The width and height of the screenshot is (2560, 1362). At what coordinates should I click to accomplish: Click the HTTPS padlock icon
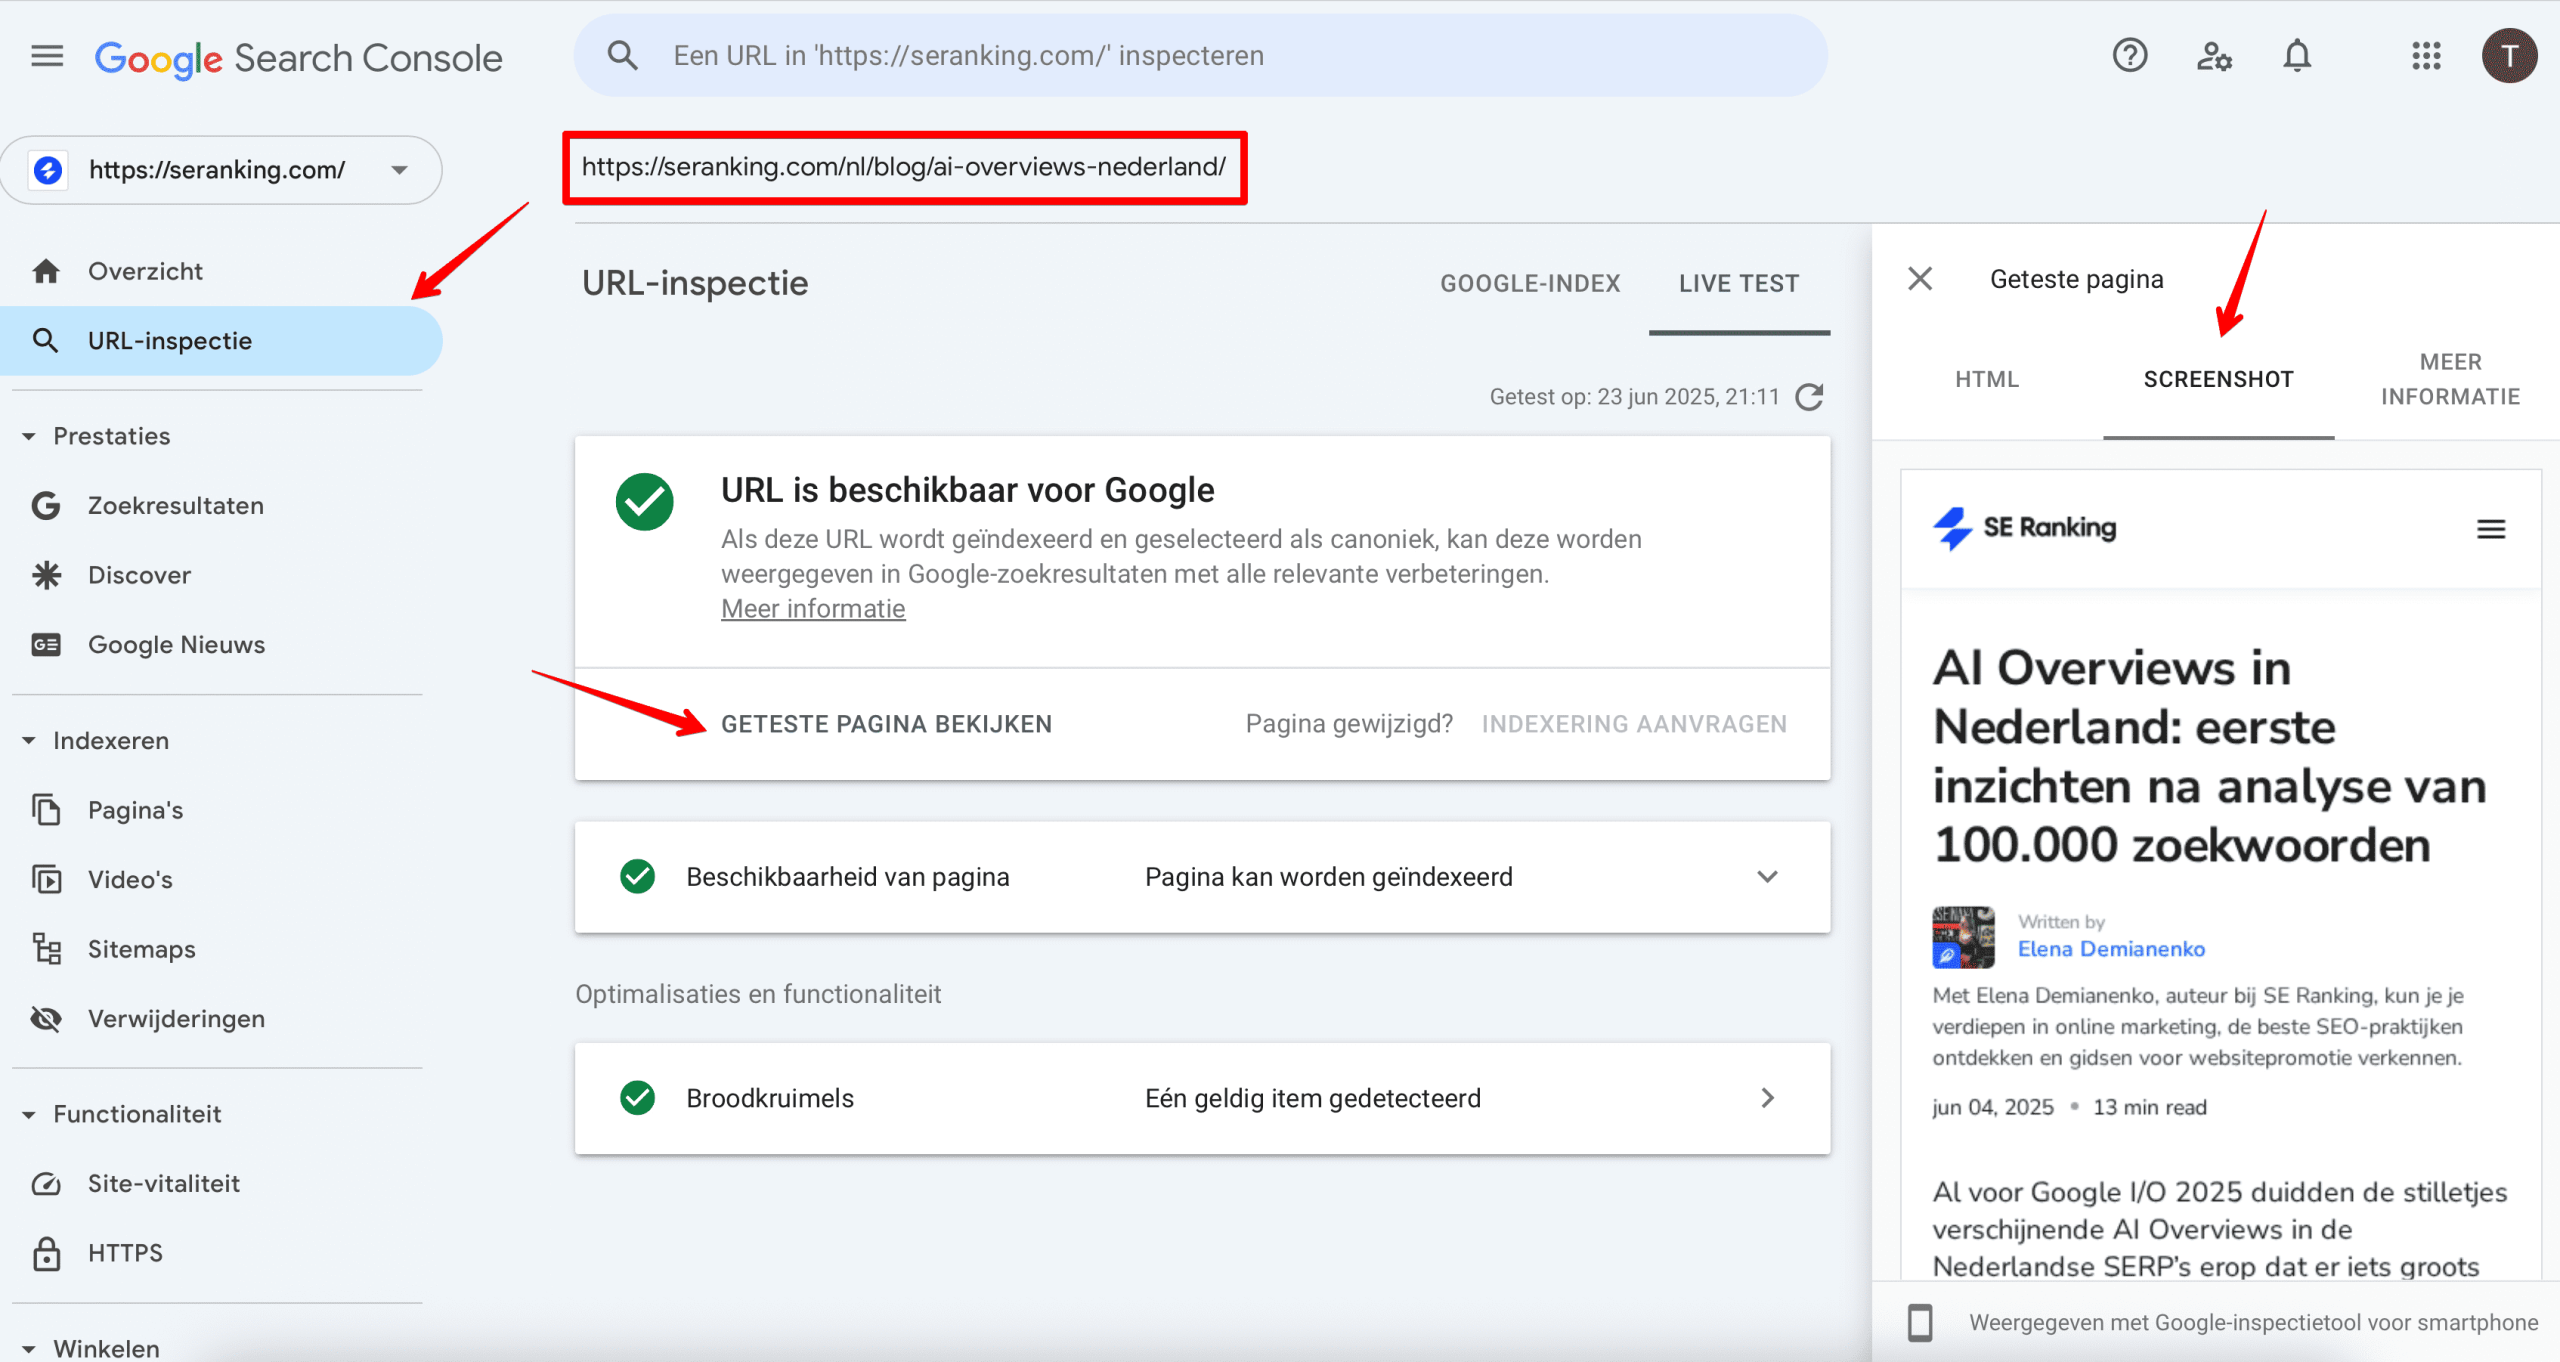pos(46,1253)
